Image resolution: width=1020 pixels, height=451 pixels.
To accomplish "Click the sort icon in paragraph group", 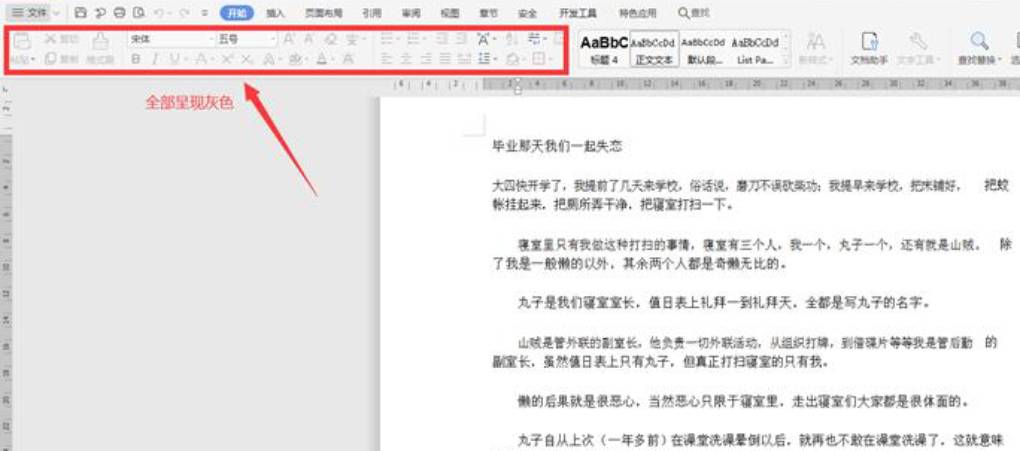I will [511, 40].
